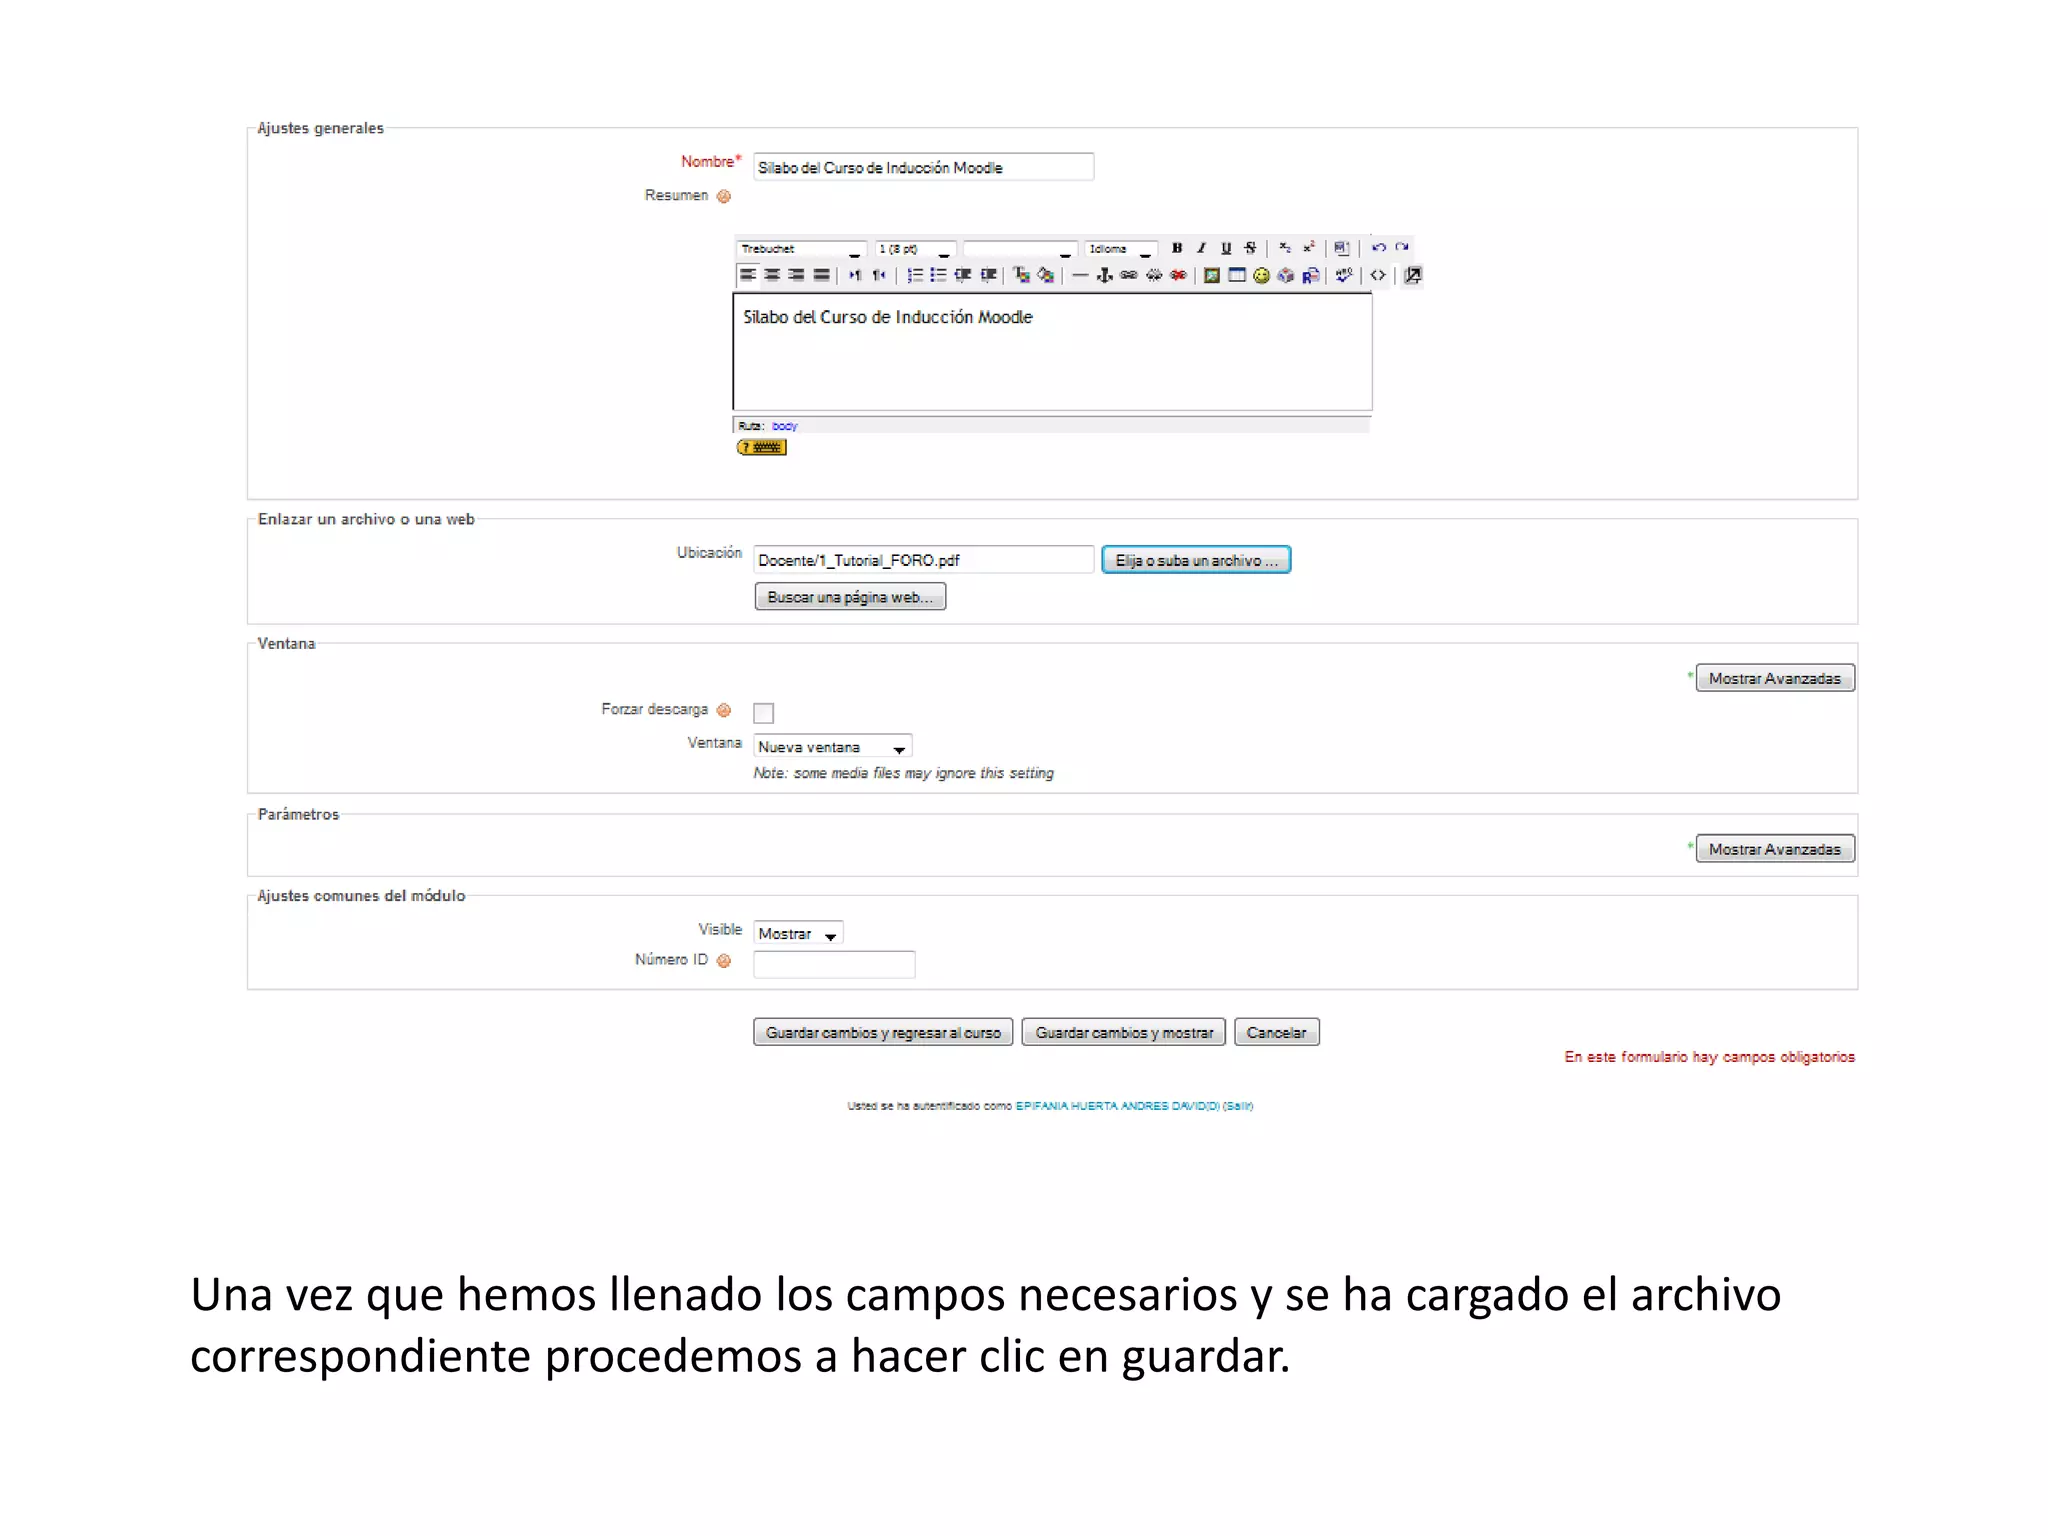Image resolution: width=2048 pixels, height=1536 pixels.
Task: Open the Ventana dropdown set to Nueva ventana
Action: point(832,746)
